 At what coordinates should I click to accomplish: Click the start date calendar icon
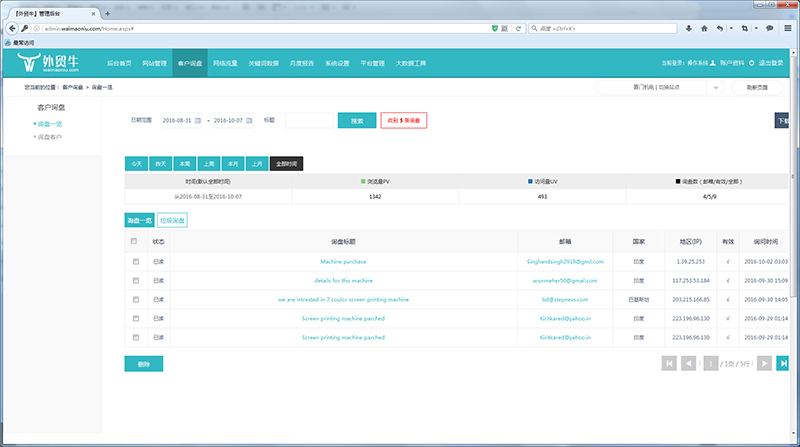tap(198, 120)
